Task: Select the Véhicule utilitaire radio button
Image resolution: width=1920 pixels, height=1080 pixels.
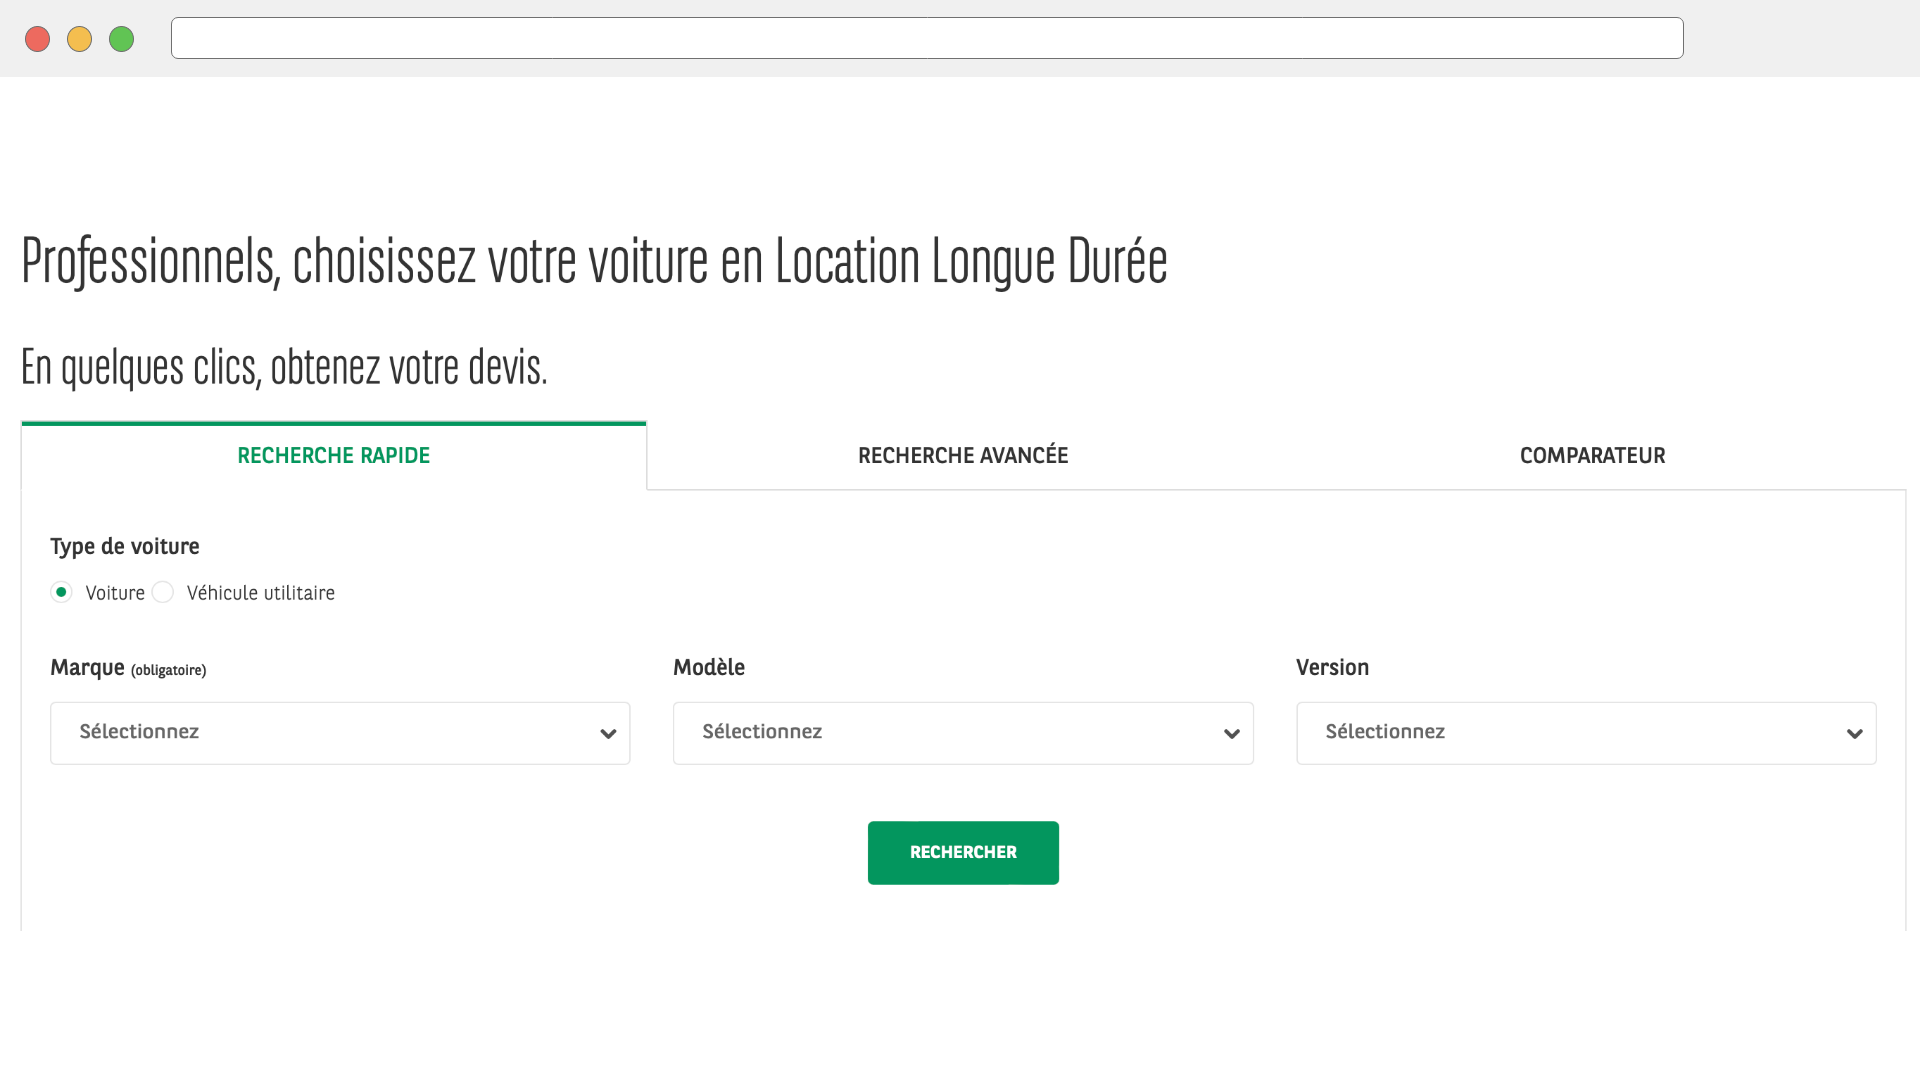Action: pos(163,592)
